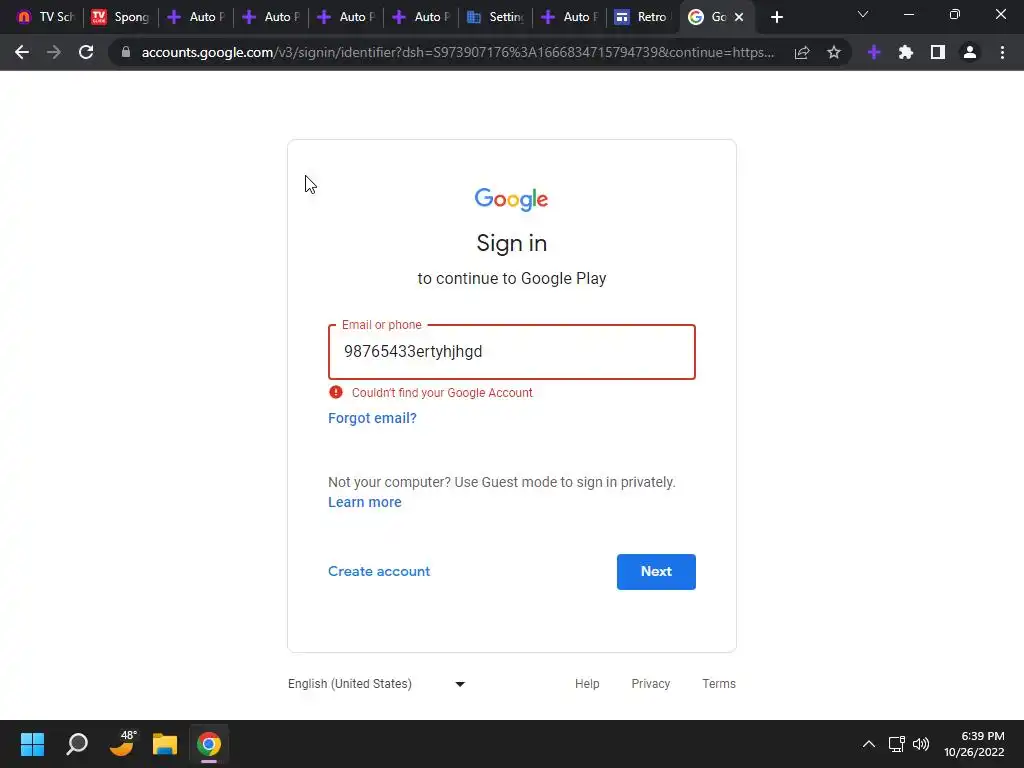Bookmark this page with the star
Image resolution: width=1024 pixels, height=768 pixels.
pyautogui.click(x=834, y=52)
